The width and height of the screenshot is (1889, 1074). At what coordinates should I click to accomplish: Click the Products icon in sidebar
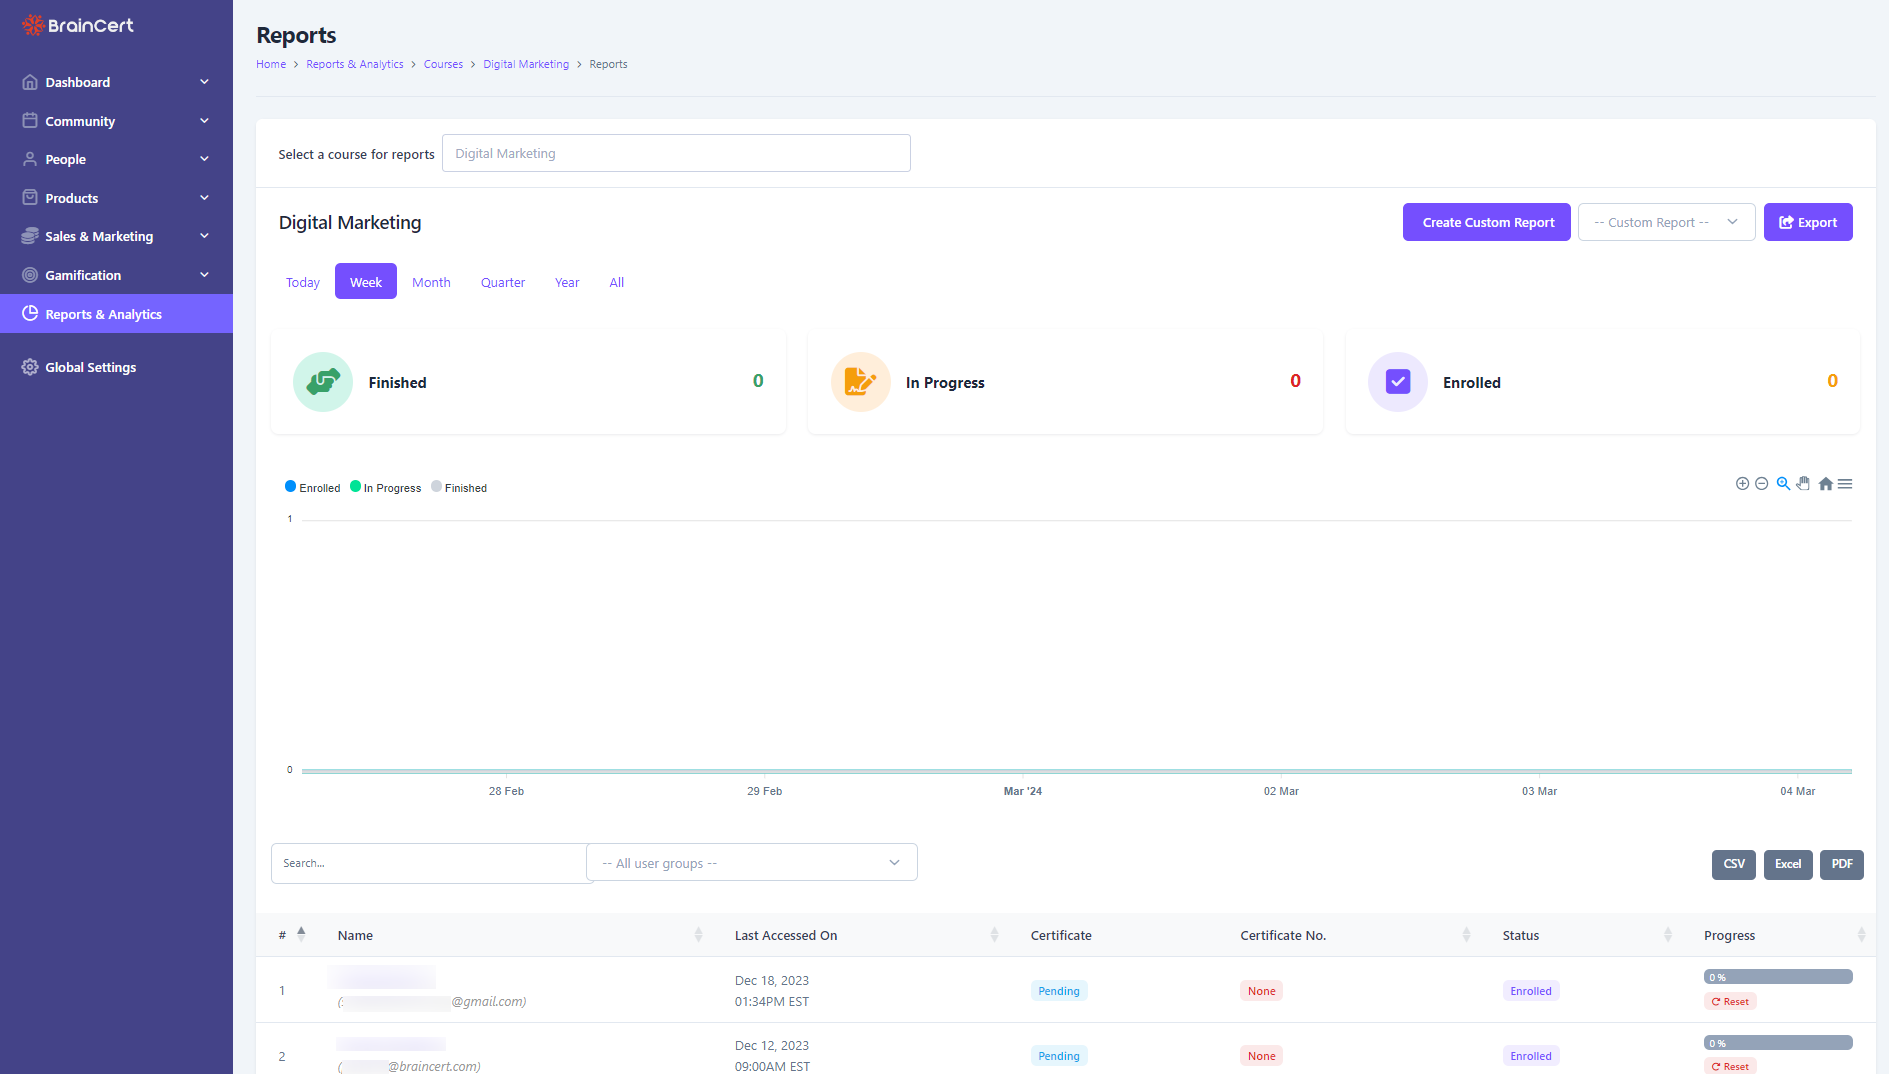tap(30, 198)
